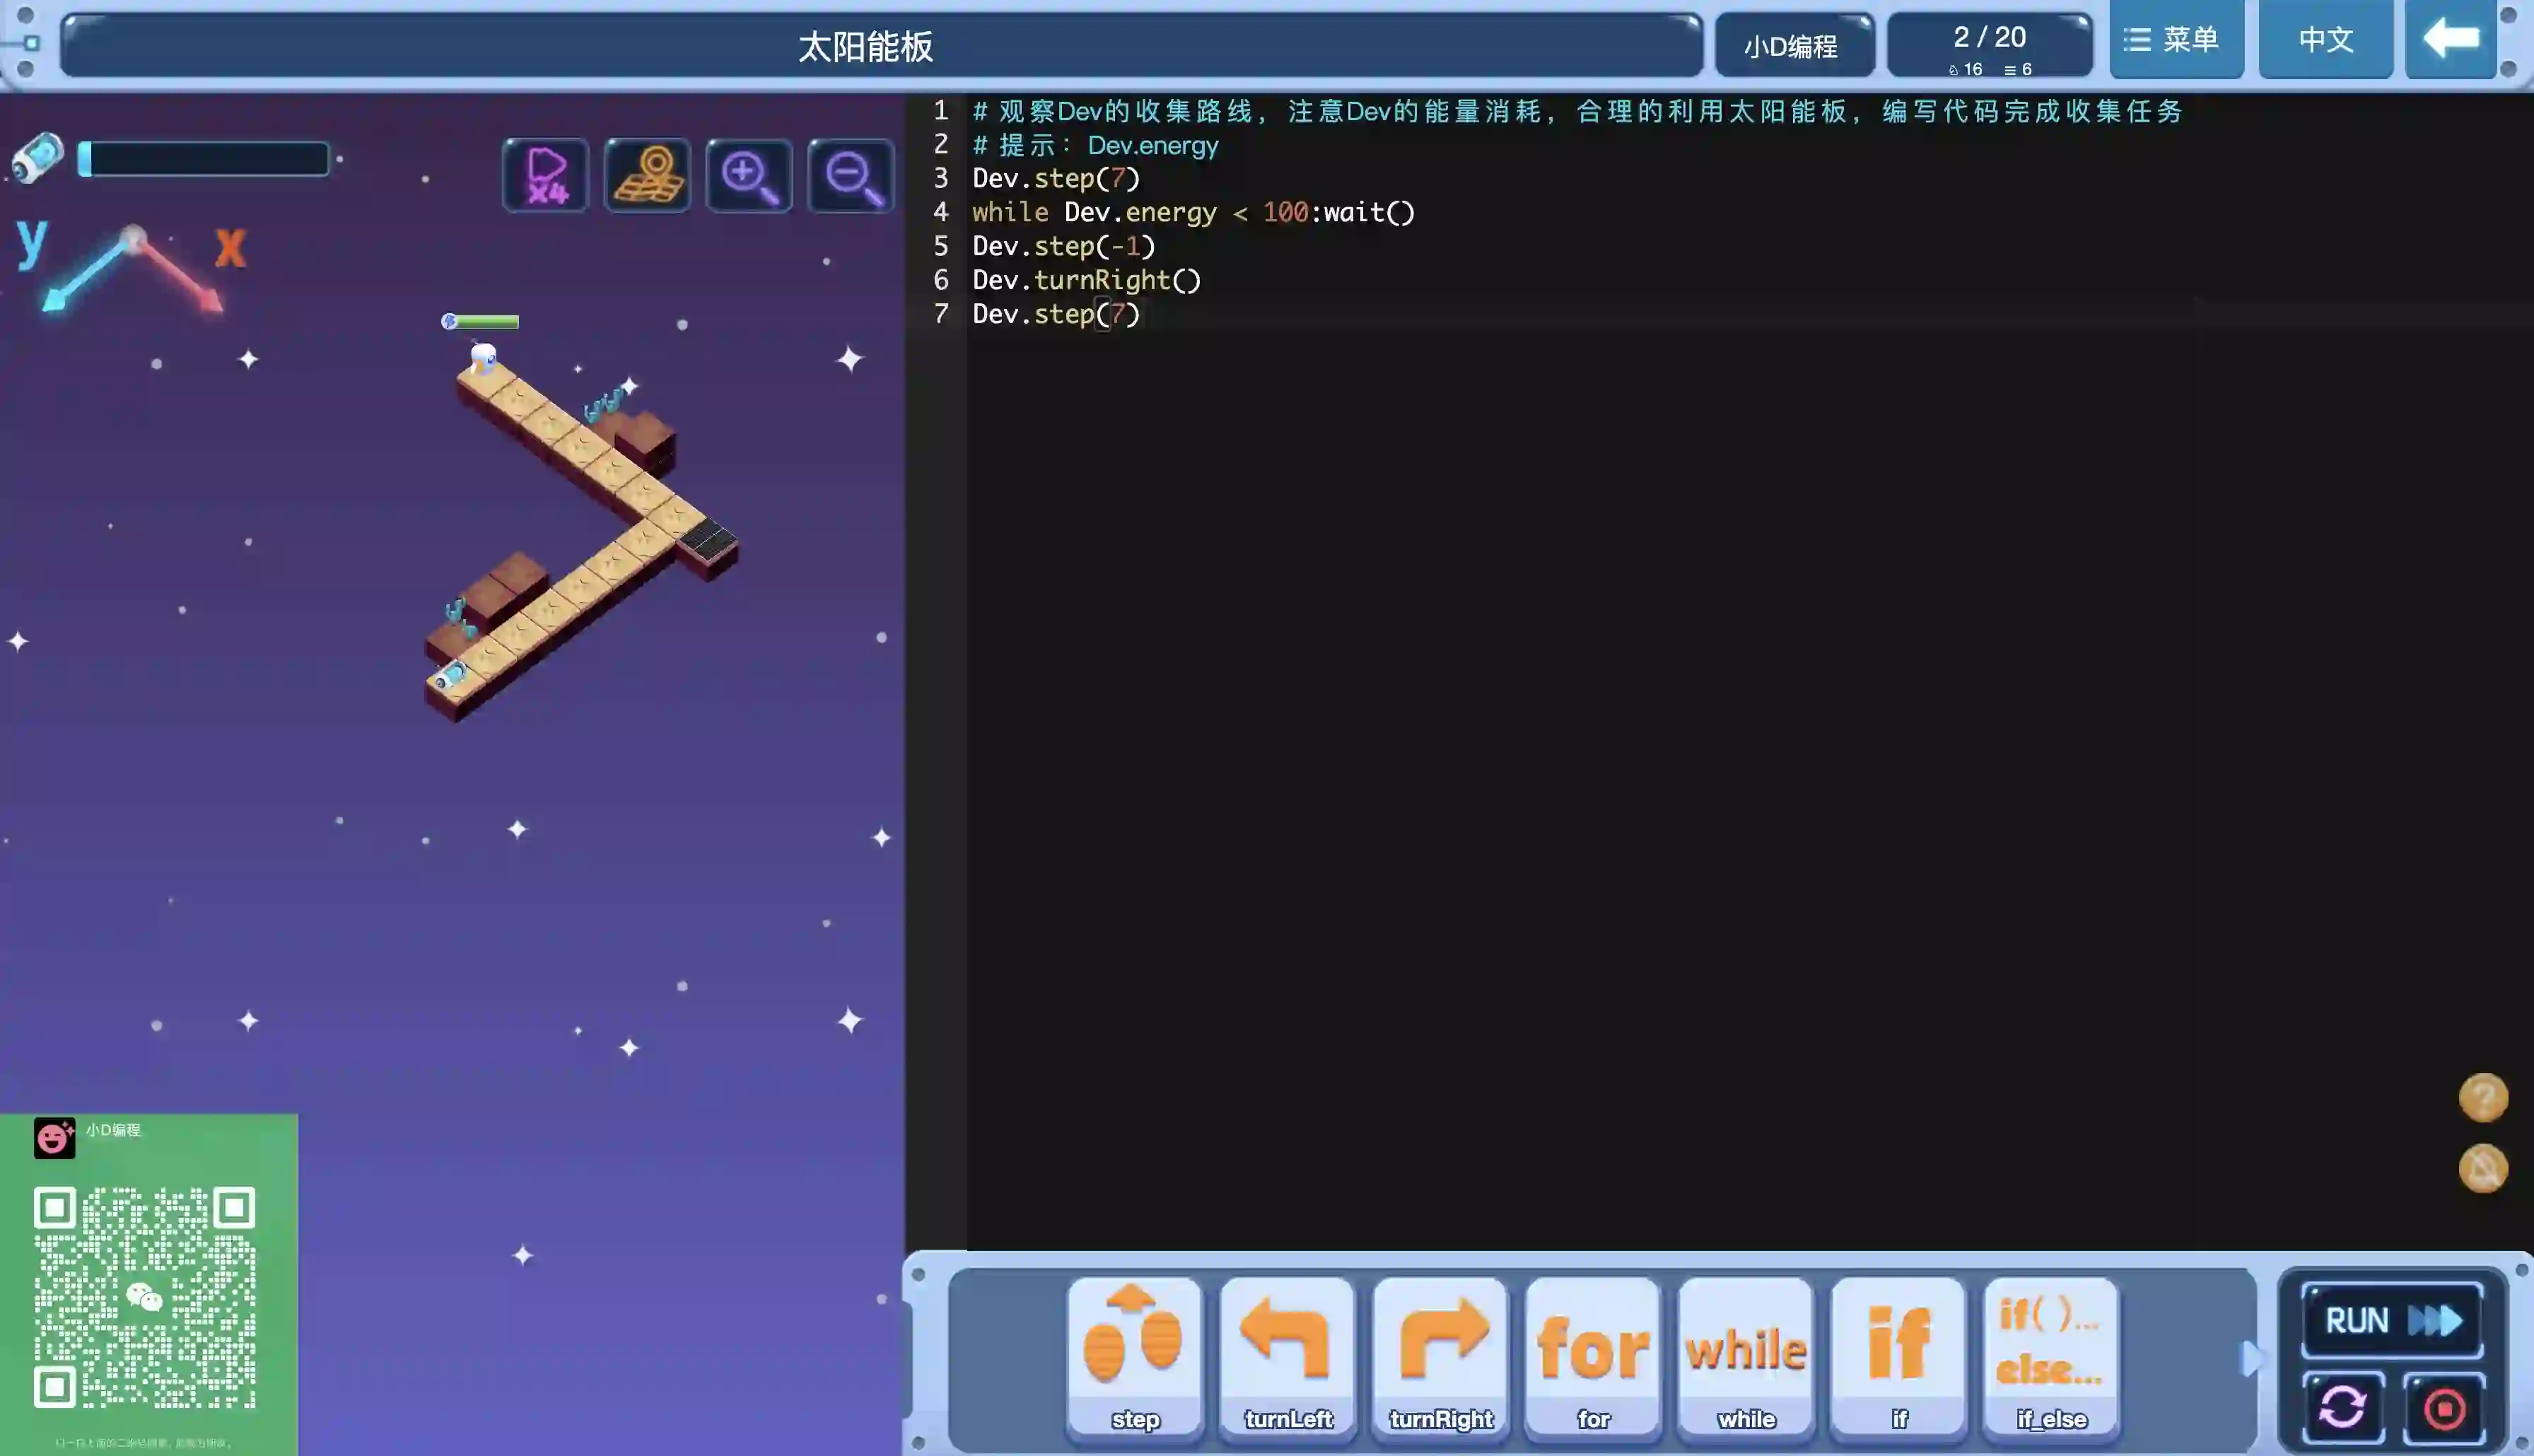This screenshot has height=1456, width=2534.
Task: Insert the turnRight command block
Action: pos(1440,1356)
